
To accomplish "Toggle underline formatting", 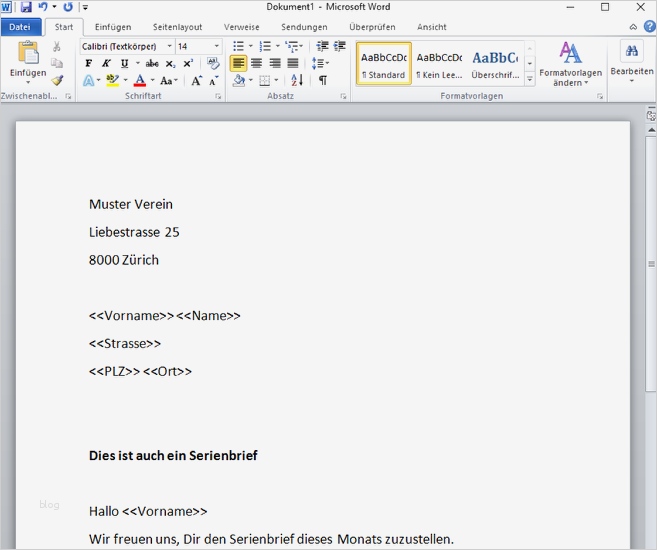I will click(124, 63).
